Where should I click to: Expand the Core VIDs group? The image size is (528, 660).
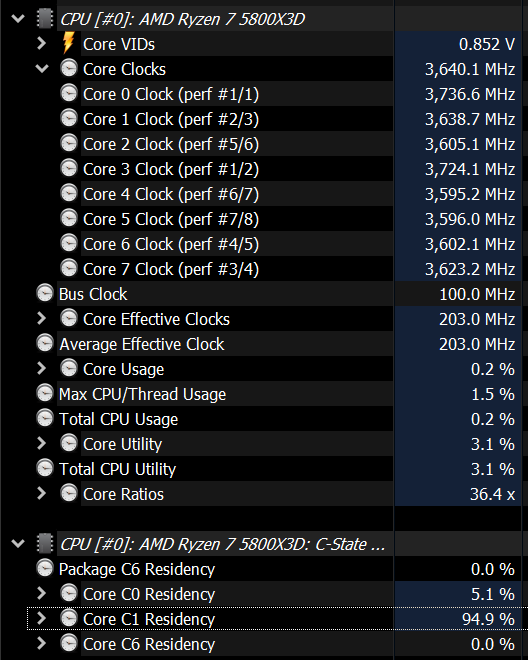point(41,43)
